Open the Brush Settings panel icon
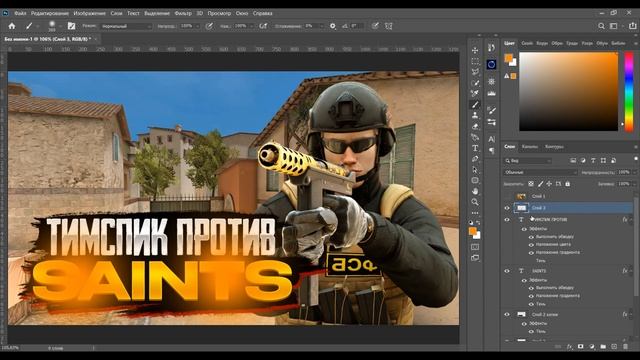The width and height of the screenshot is (640, 360). point(491,110)
